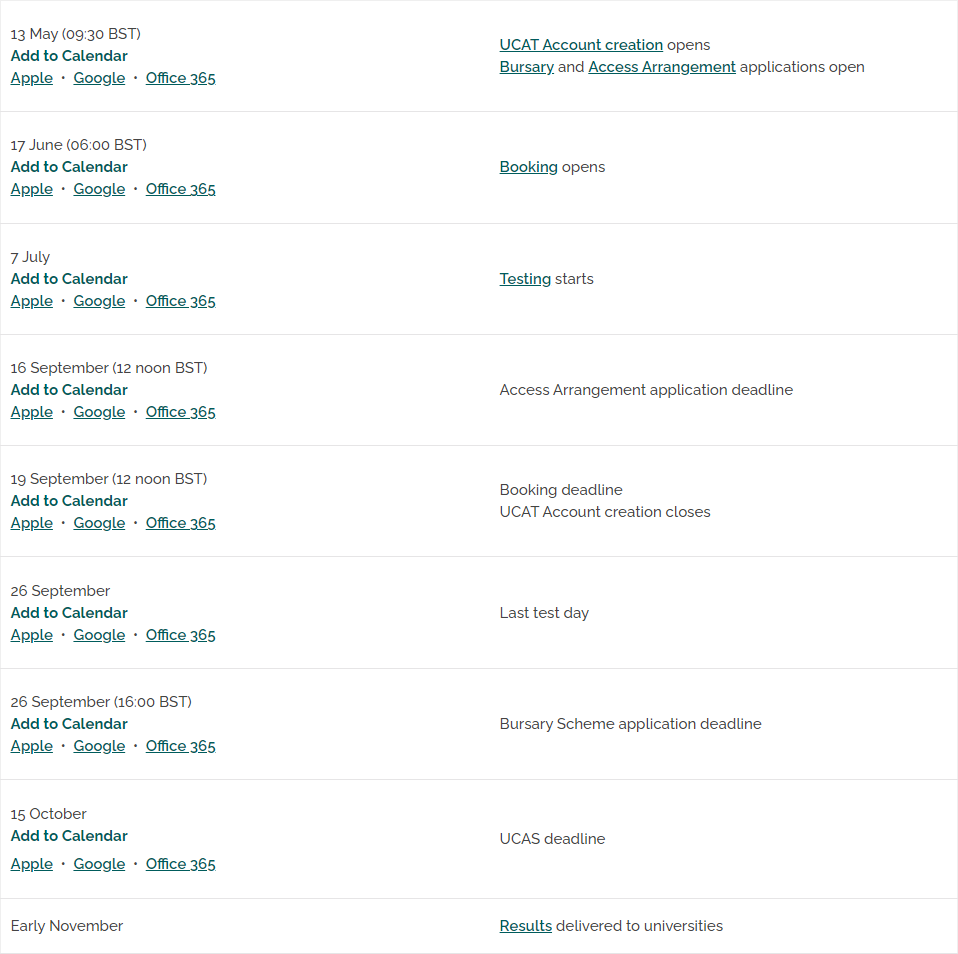The width and height of the screenshot is (958, 954).
Task: Add 16 September deadline to Office 365
Action: tap(180, 412)
